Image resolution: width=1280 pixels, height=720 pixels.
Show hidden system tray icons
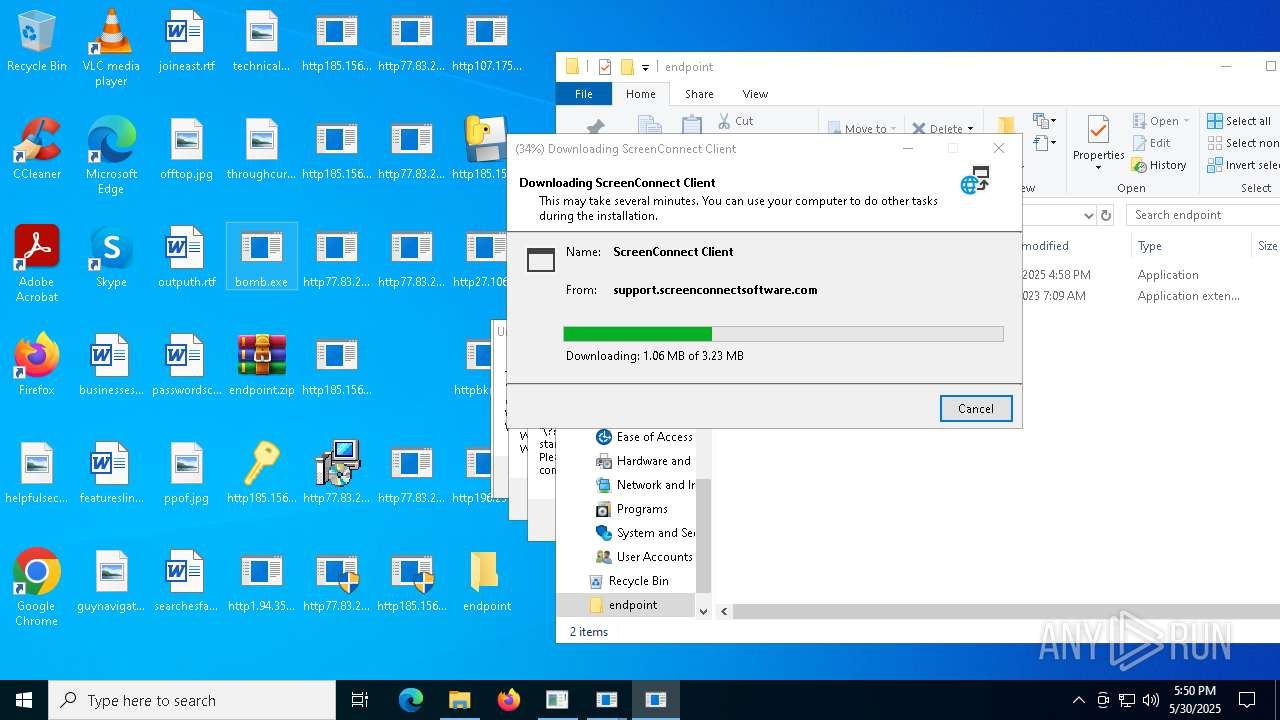coord(1078,700)
